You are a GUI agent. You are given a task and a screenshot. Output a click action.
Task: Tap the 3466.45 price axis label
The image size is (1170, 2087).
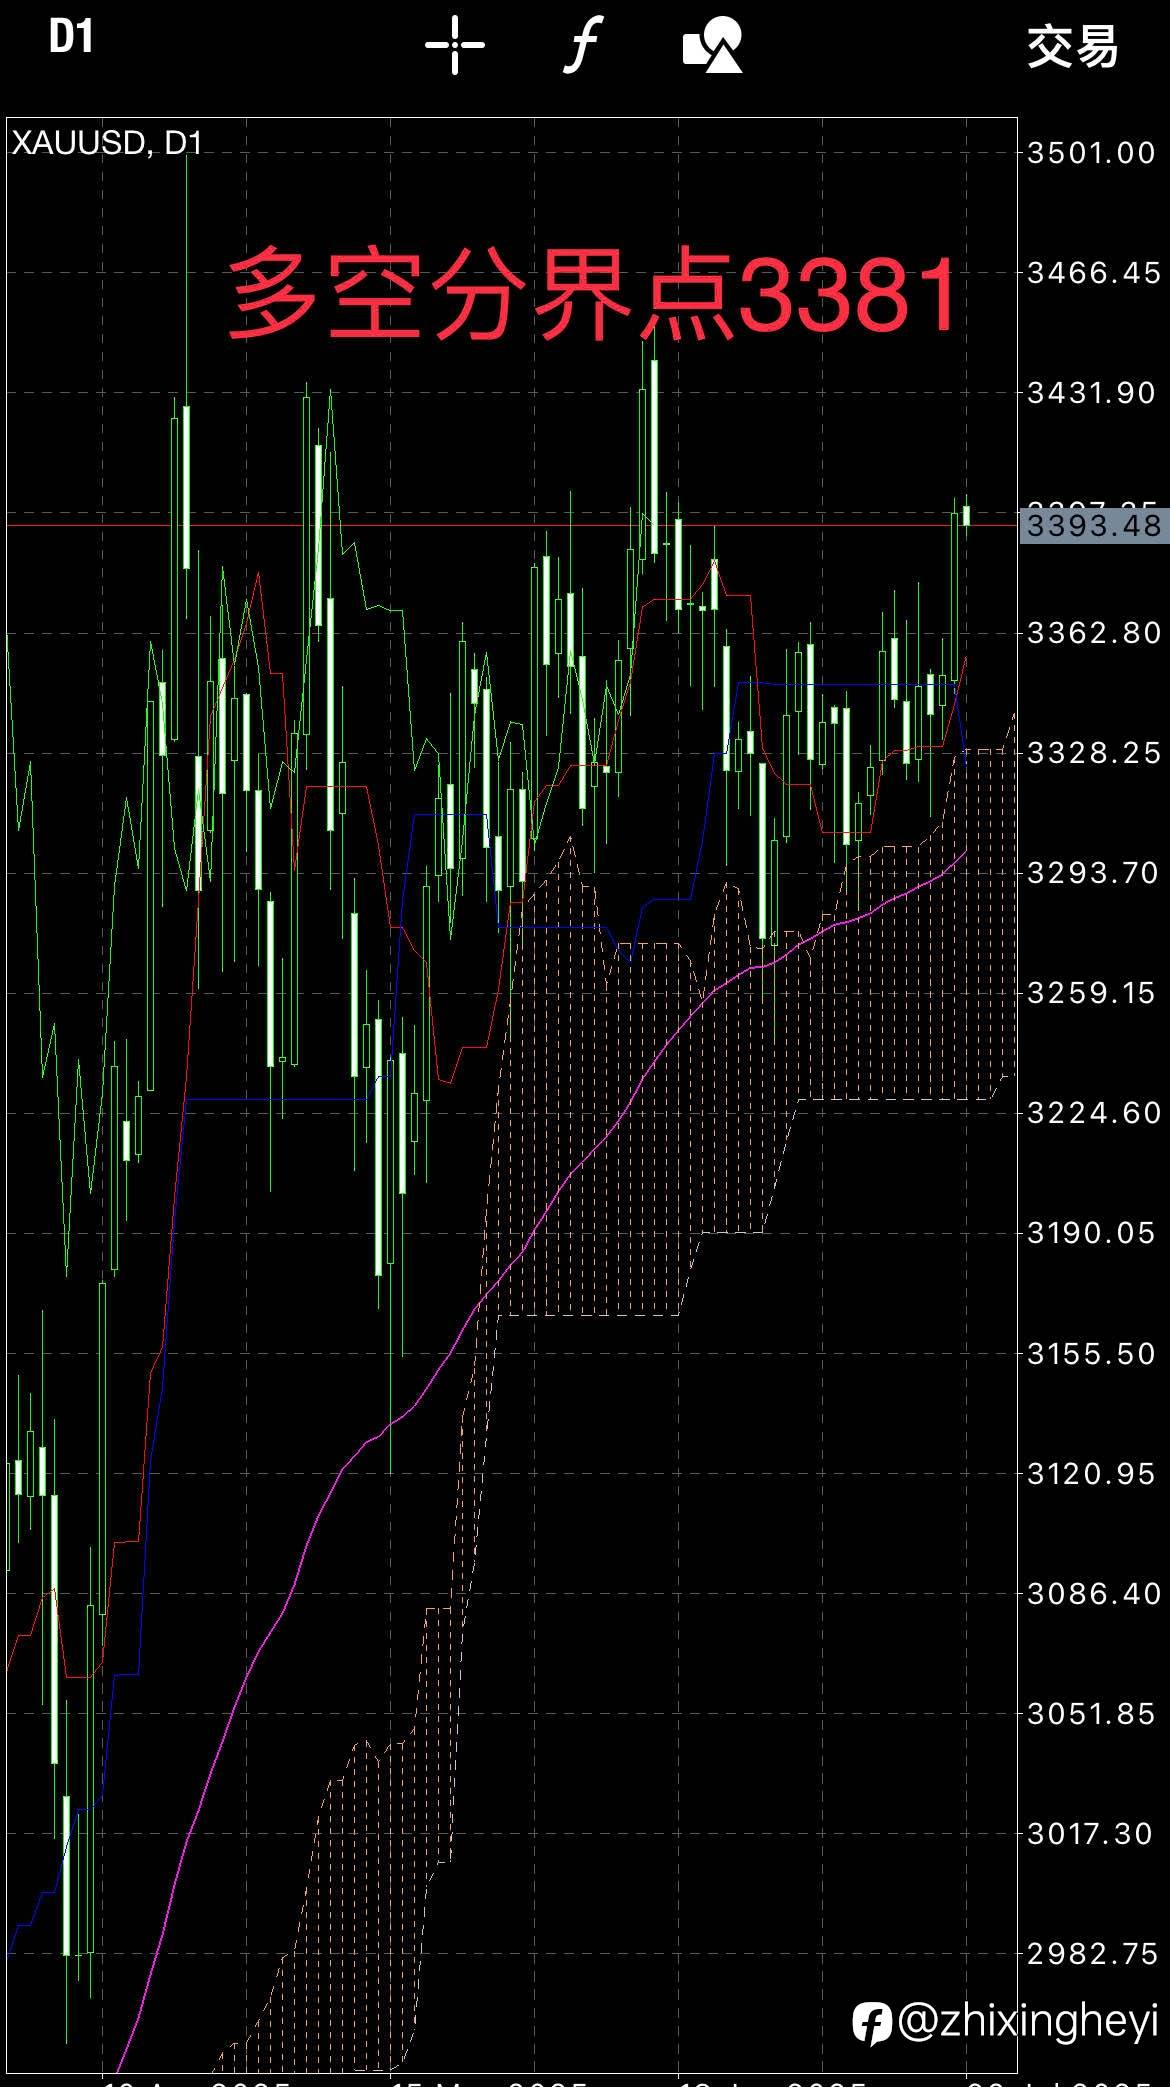pos(1094,273)
